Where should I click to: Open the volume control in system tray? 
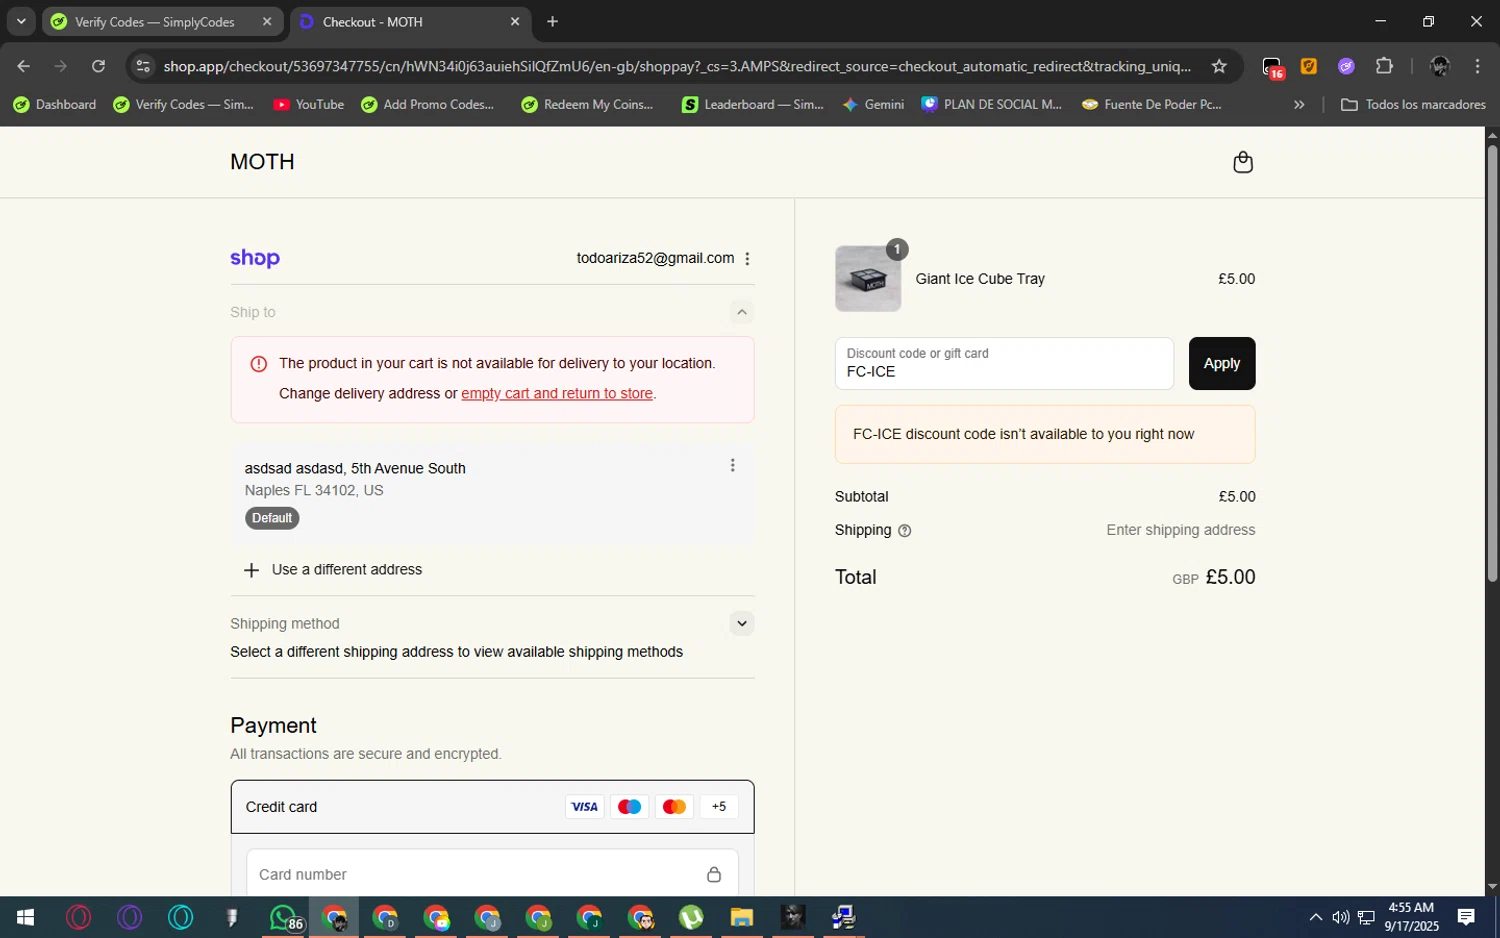1341,917
